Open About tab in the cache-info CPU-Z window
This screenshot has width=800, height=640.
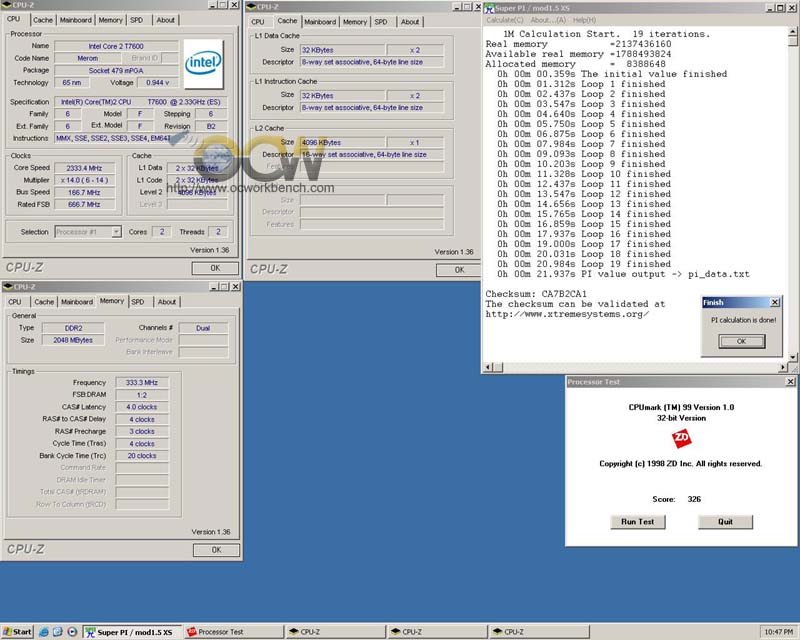[x=410, y=22]
